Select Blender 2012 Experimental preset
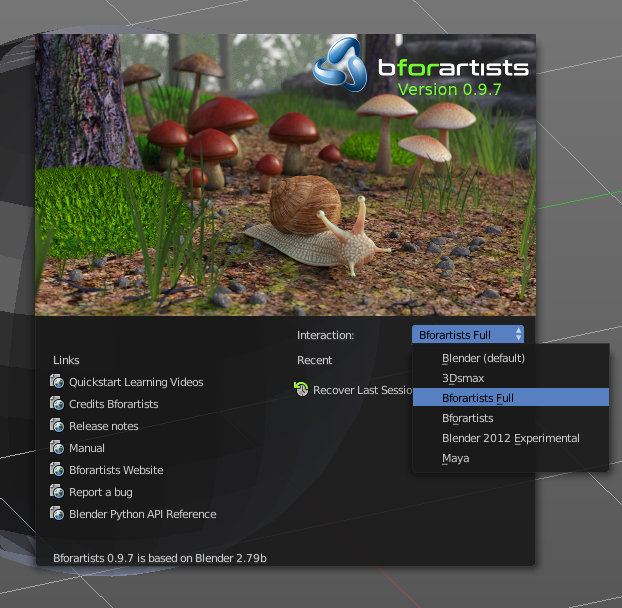622x608 pixels. click(x=511, y=438)
